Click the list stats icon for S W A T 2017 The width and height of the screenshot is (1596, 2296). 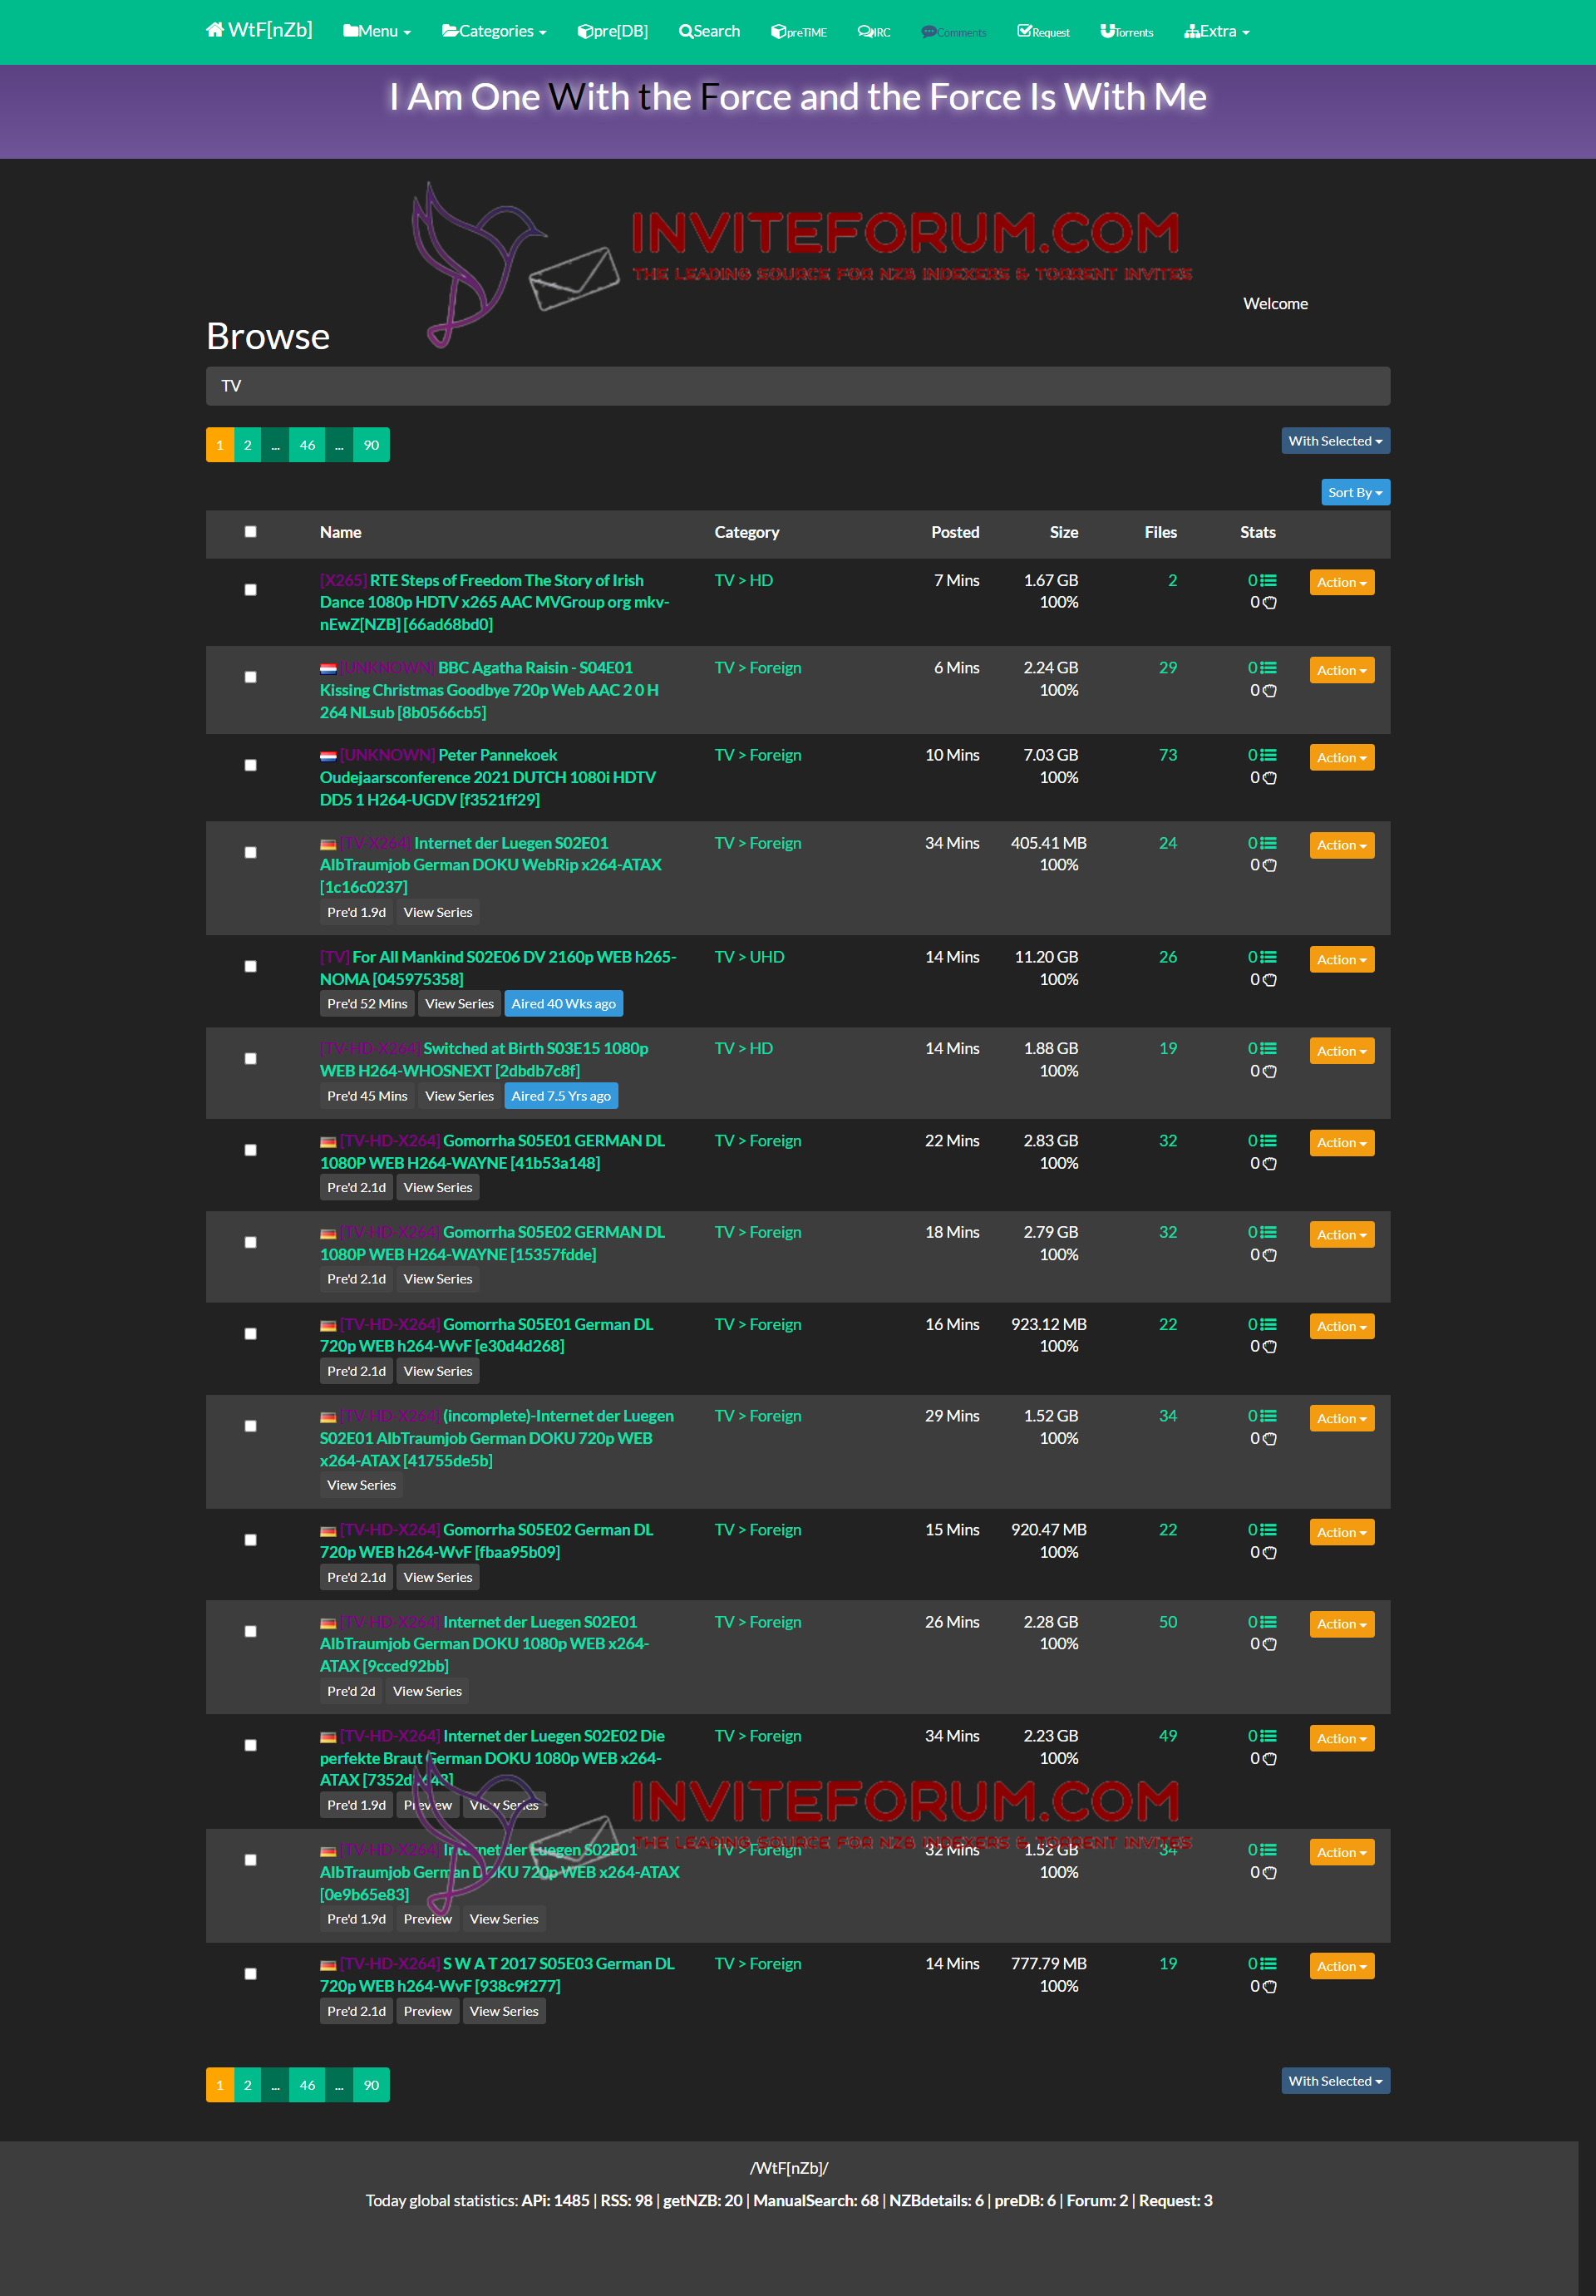1269,1964
